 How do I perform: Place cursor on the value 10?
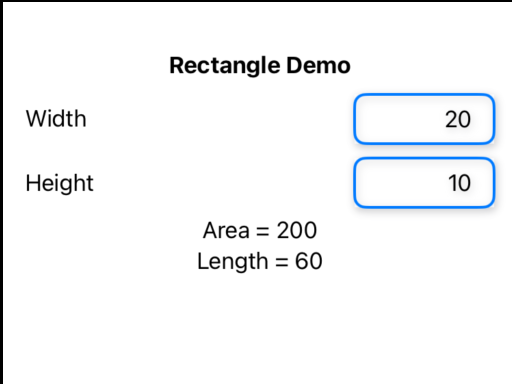pos(459,183)
